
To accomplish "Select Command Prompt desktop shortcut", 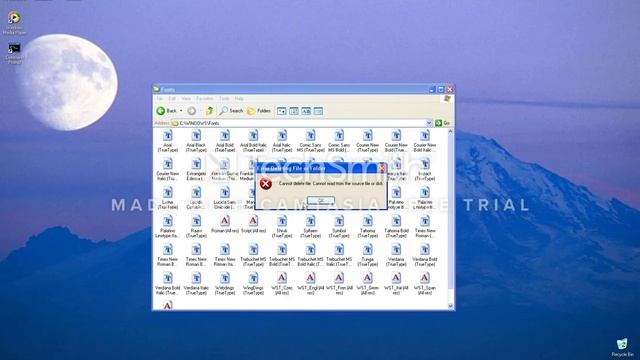I will point(14,53).
